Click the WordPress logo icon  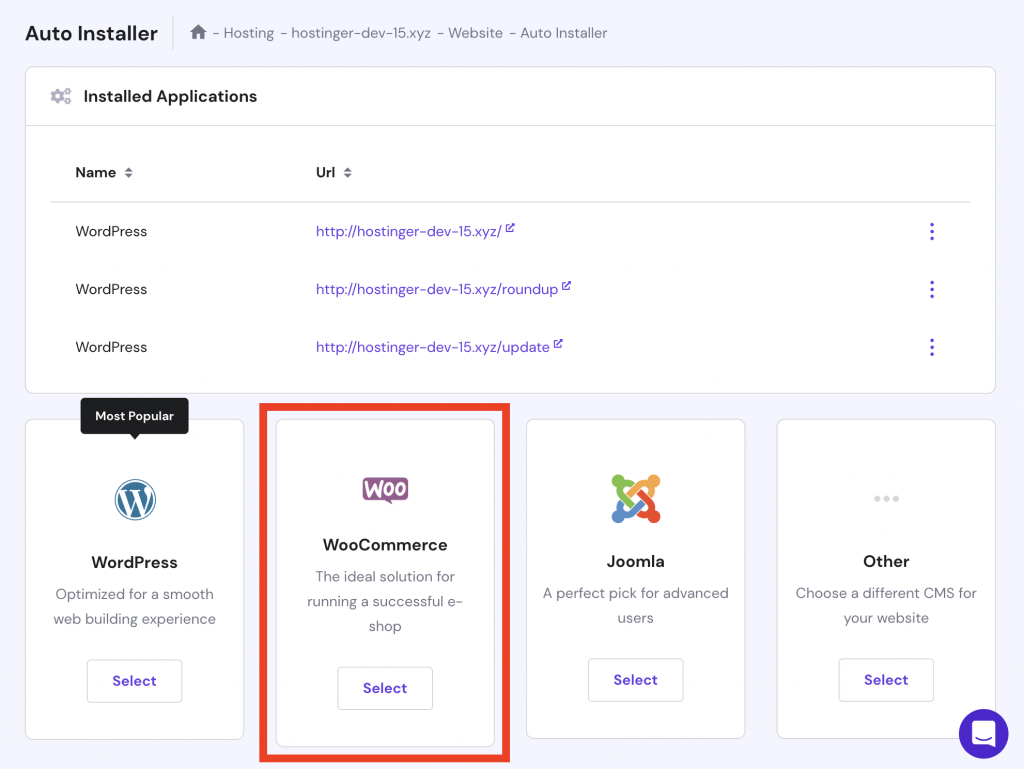click(x=135, y=499)
